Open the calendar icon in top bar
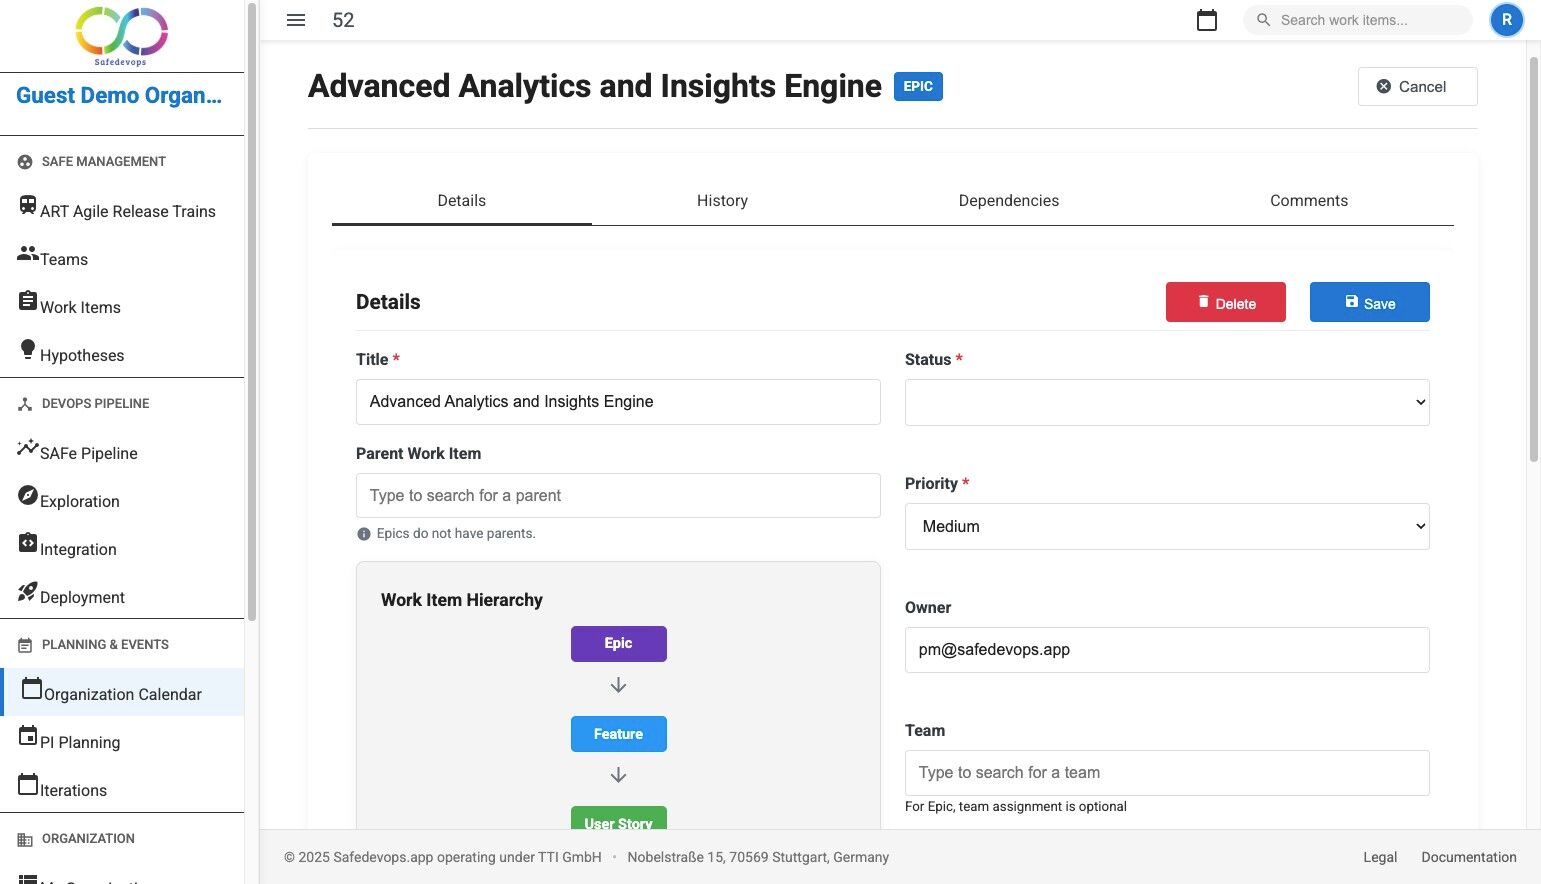The image size is (1541, 884). pyautogui.click(x=1207, y=20)
